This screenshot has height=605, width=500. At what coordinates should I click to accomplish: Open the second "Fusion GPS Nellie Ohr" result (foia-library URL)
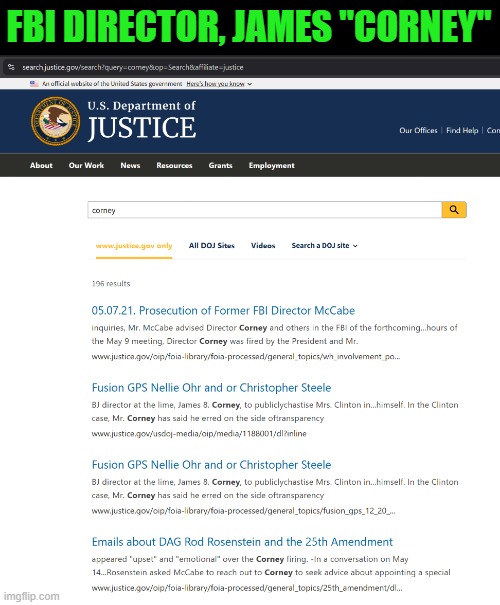[x=211, y=465]
